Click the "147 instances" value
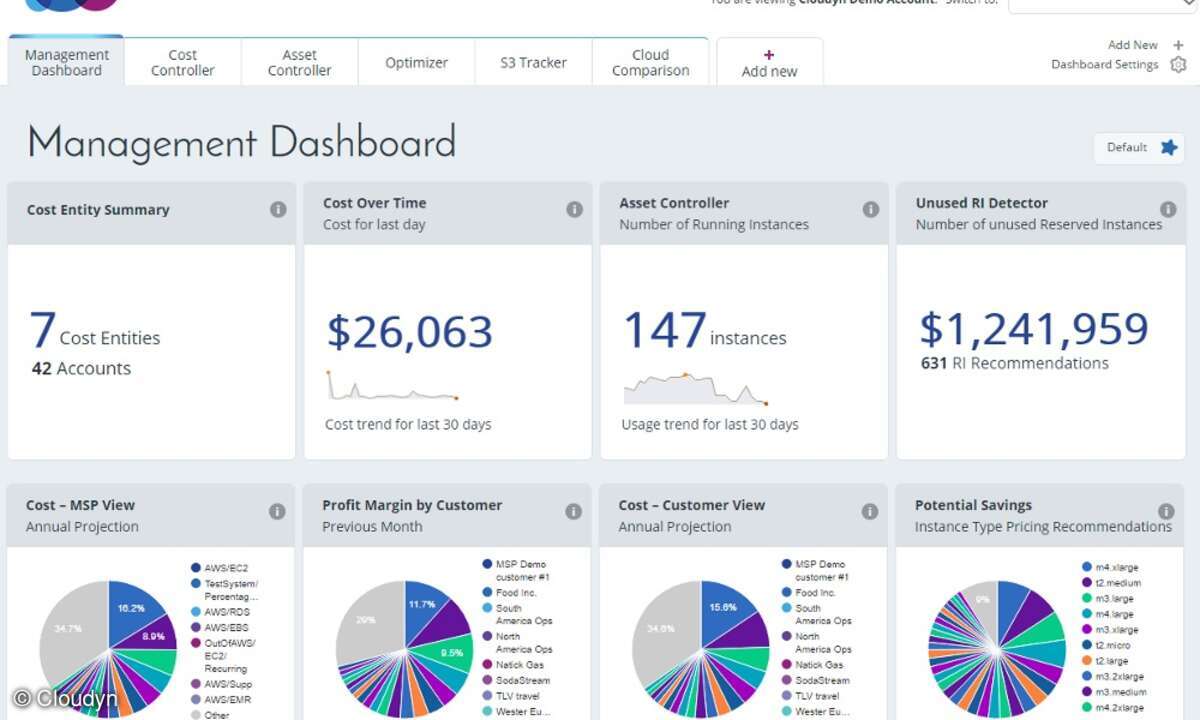Viewport: 1200px width, 720px height. (x=704, y=331)
